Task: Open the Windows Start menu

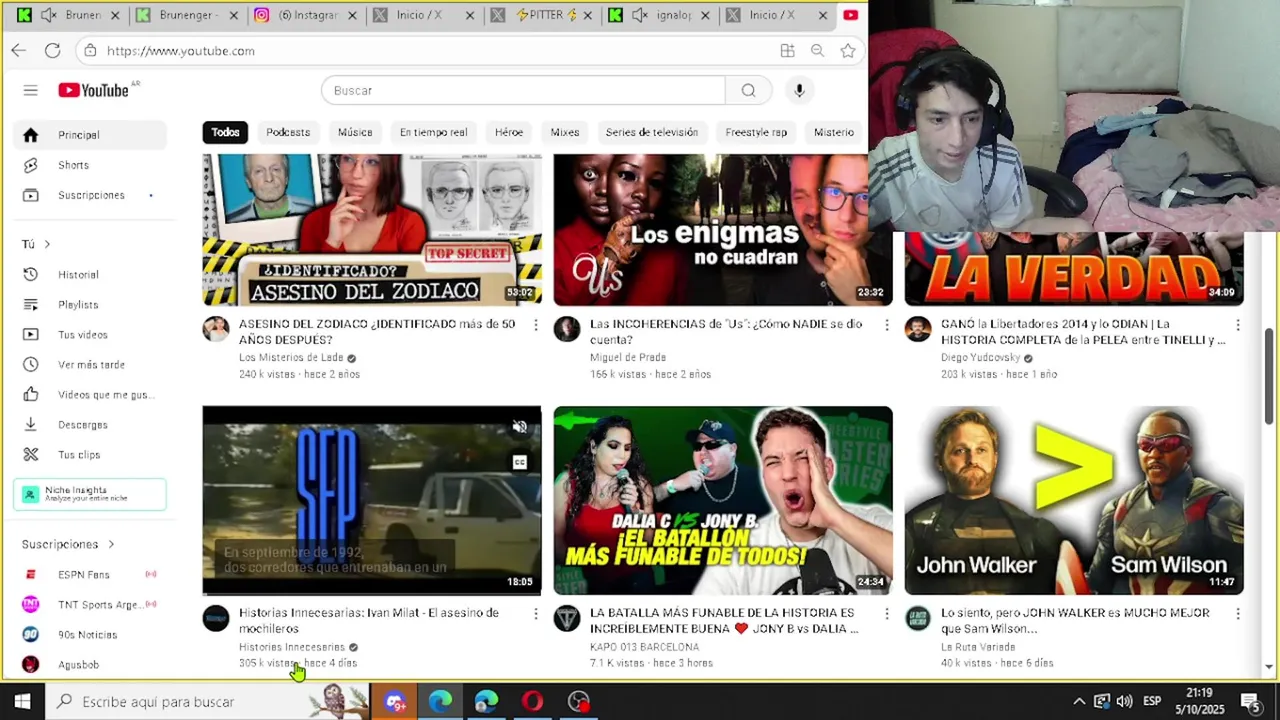Action: click(22, 701)
